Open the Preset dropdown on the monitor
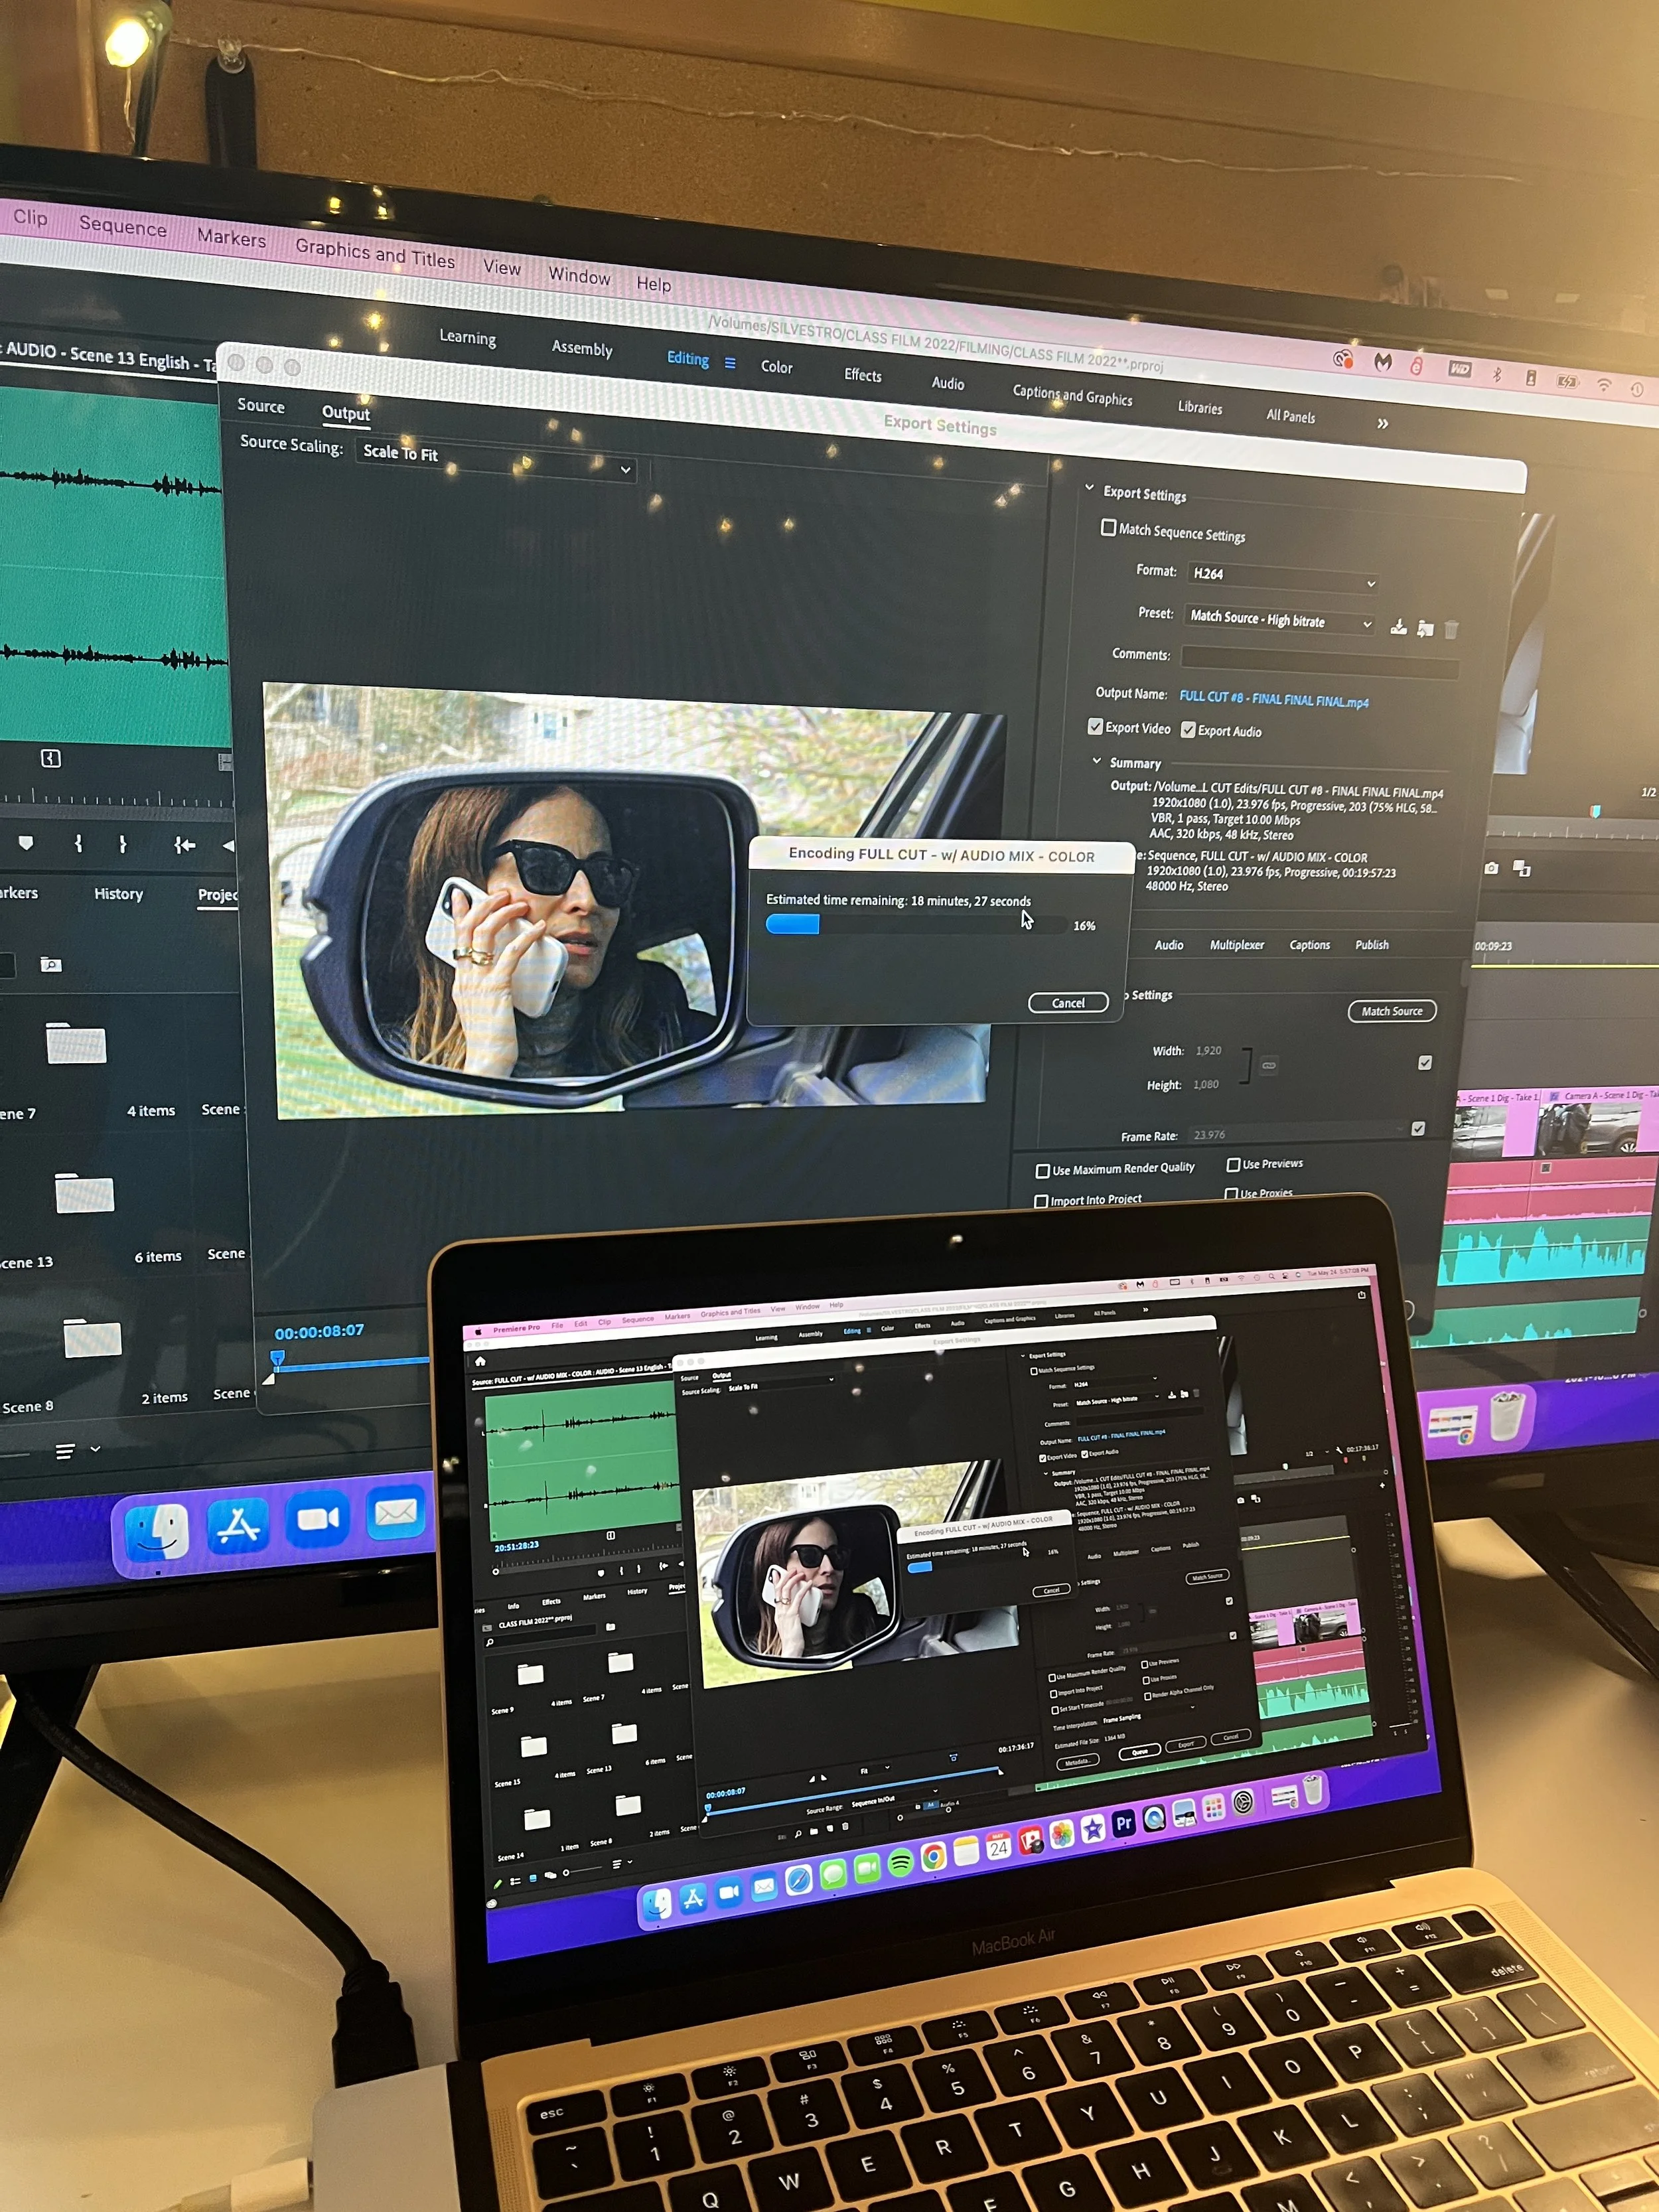Image resolution: width=1659 pixels, height=2212 pixels. [x=1279, y=620]
